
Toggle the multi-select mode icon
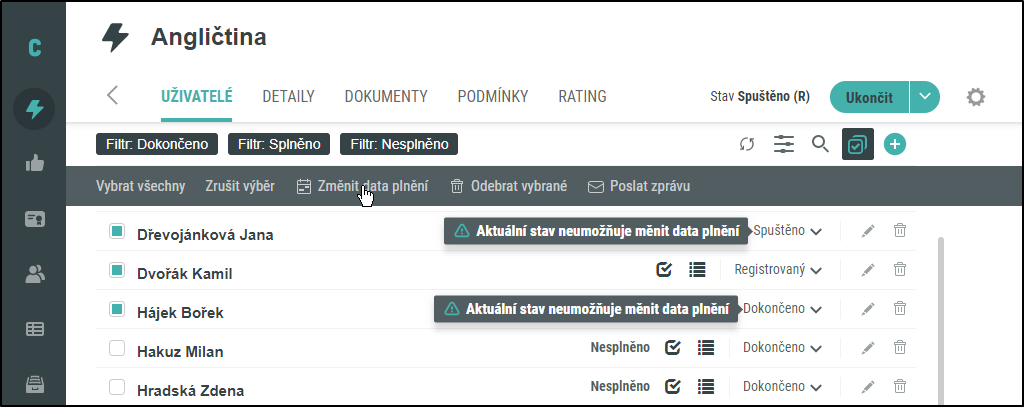[x=858, y=145]
